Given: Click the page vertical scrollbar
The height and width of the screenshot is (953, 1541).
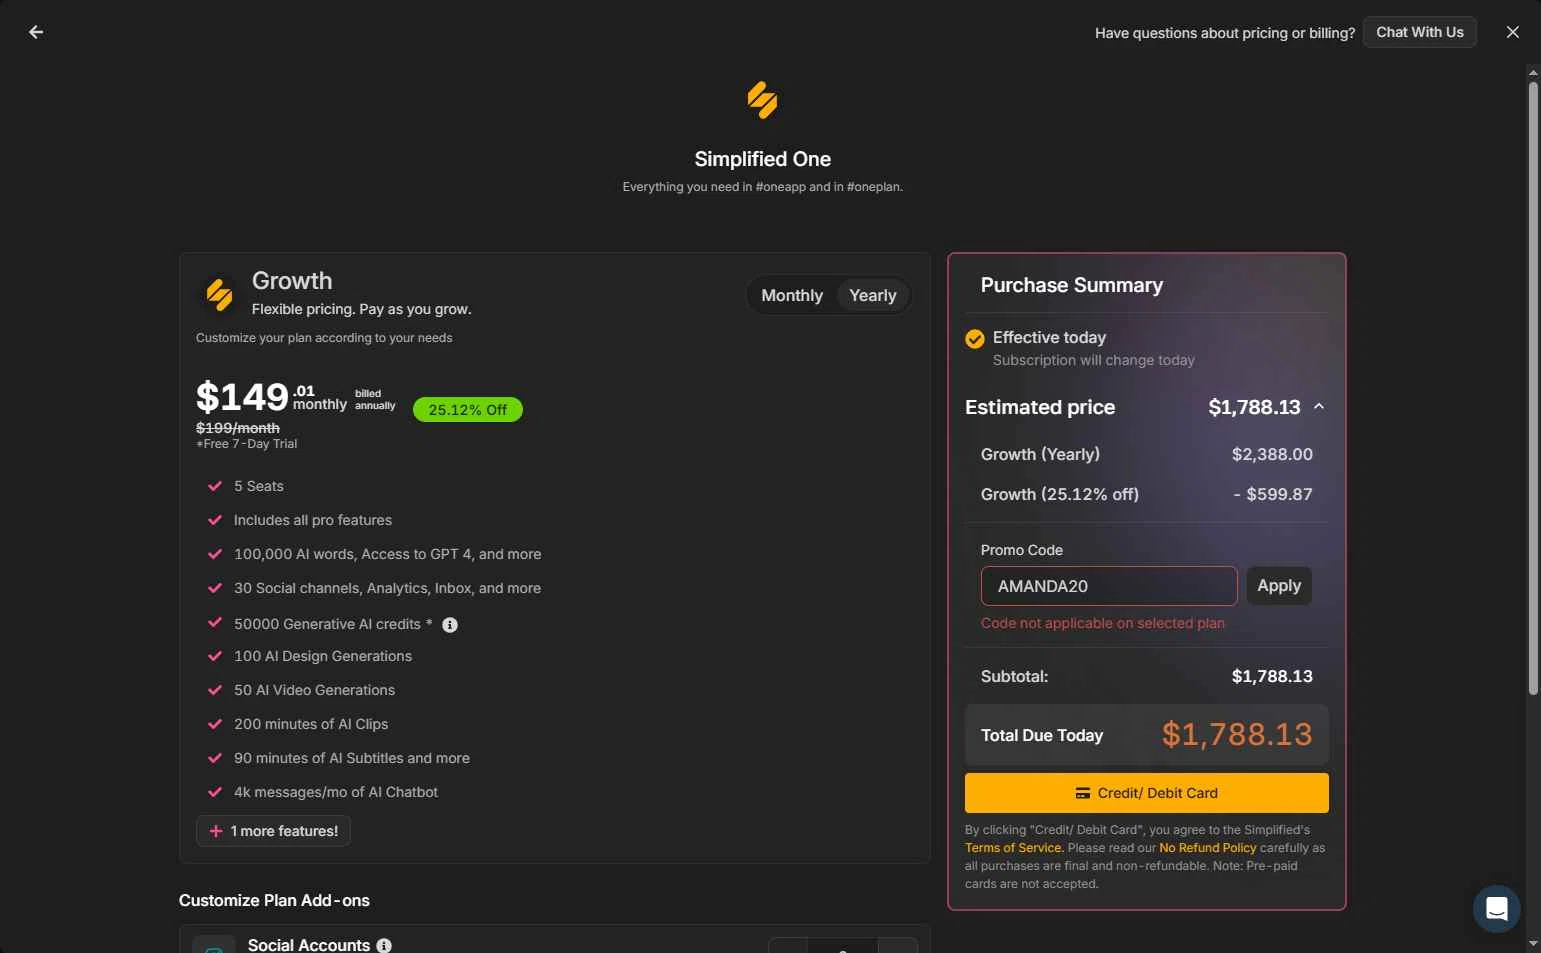Looking at the screenshot, I should pos(1533,388).
